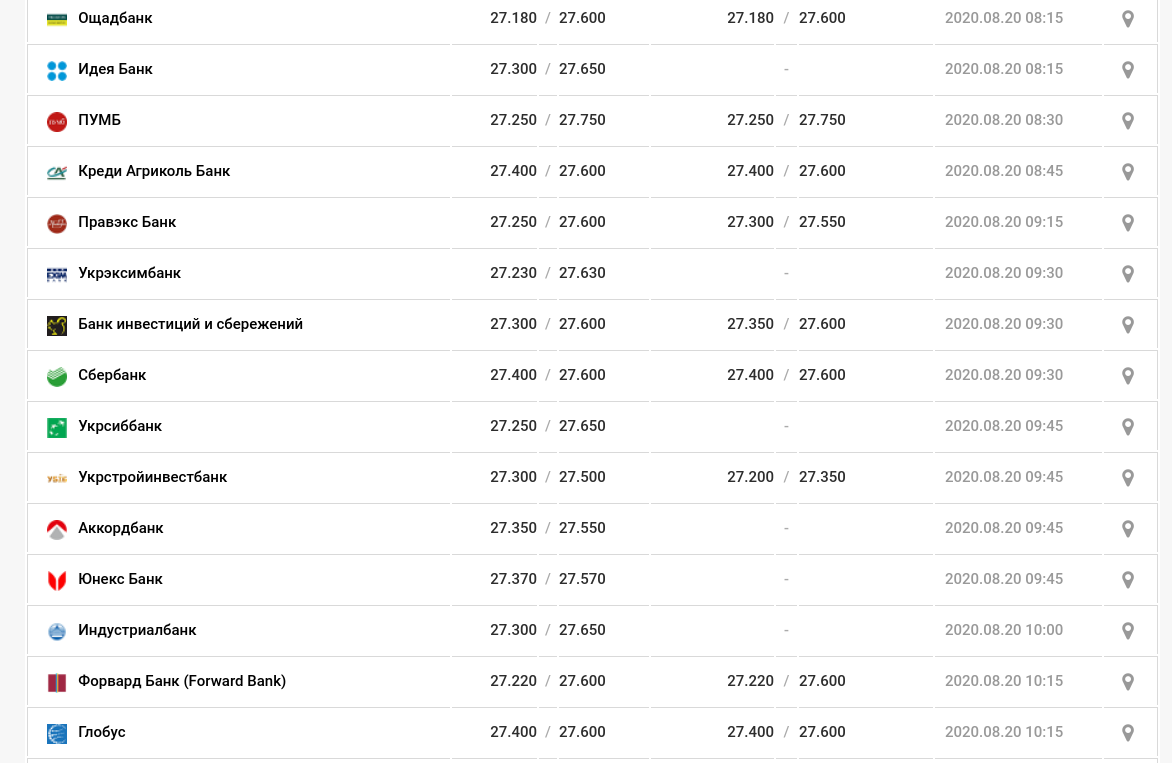This screenshot has width=1172, height=763.
Task: Open location pin for Идея Банк row
Action: pos(1128,69)
